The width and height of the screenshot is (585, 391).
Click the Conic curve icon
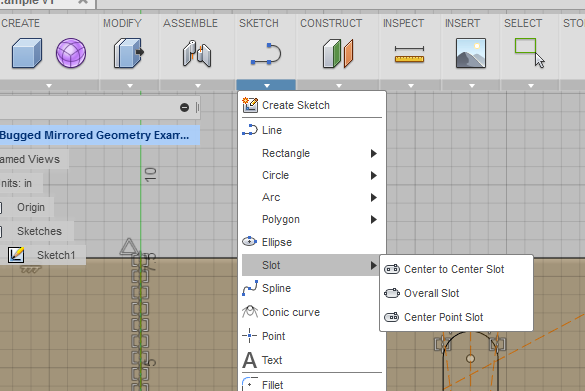[250, 312]
